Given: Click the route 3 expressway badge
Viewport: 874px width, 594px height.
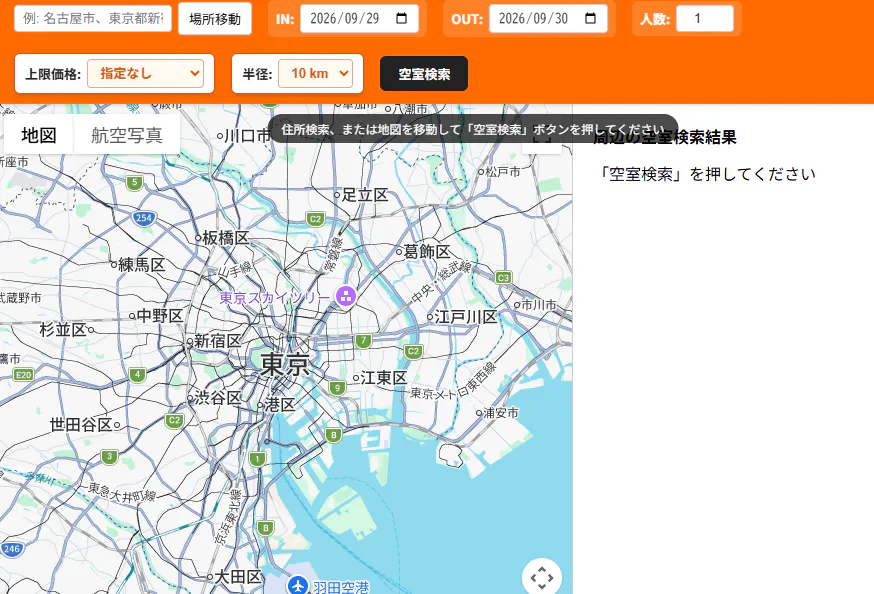Looking at the screenshot, I should [x=109, y=457].
